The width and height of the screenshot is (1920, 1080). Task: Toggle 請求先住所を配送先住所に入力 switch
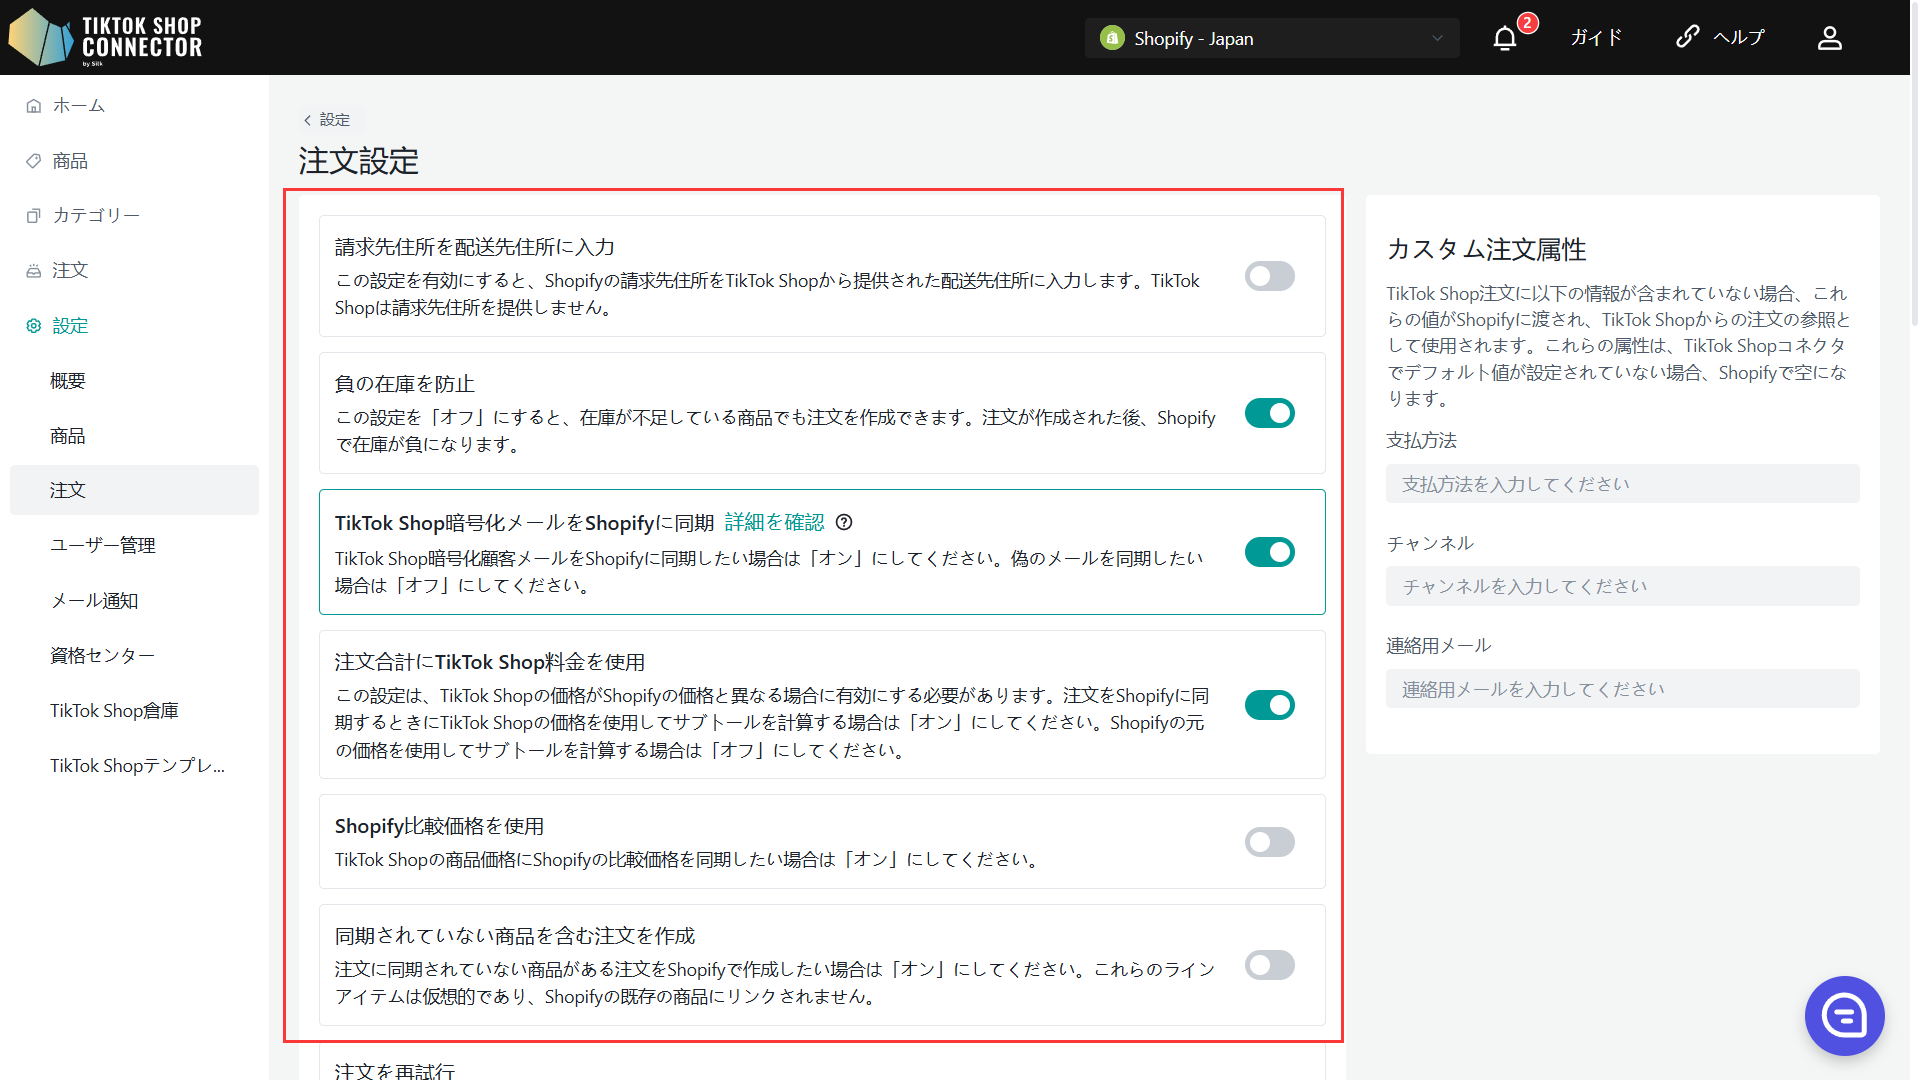point(1269,276)
